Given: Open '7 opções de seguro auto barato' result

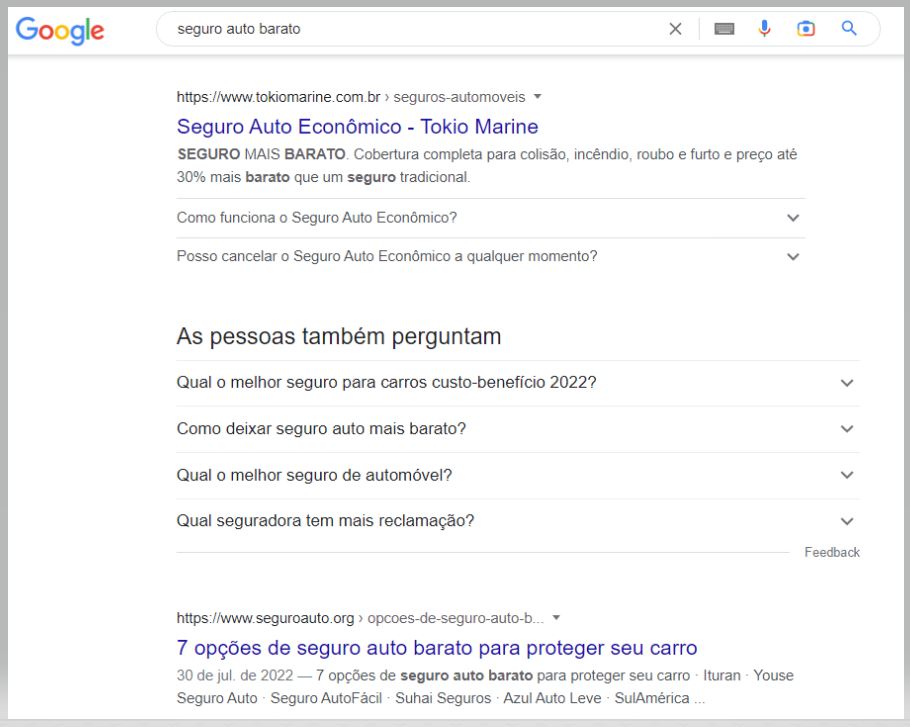Looking at the screenshot, I should pyautogui.click(x=436, y=648).
